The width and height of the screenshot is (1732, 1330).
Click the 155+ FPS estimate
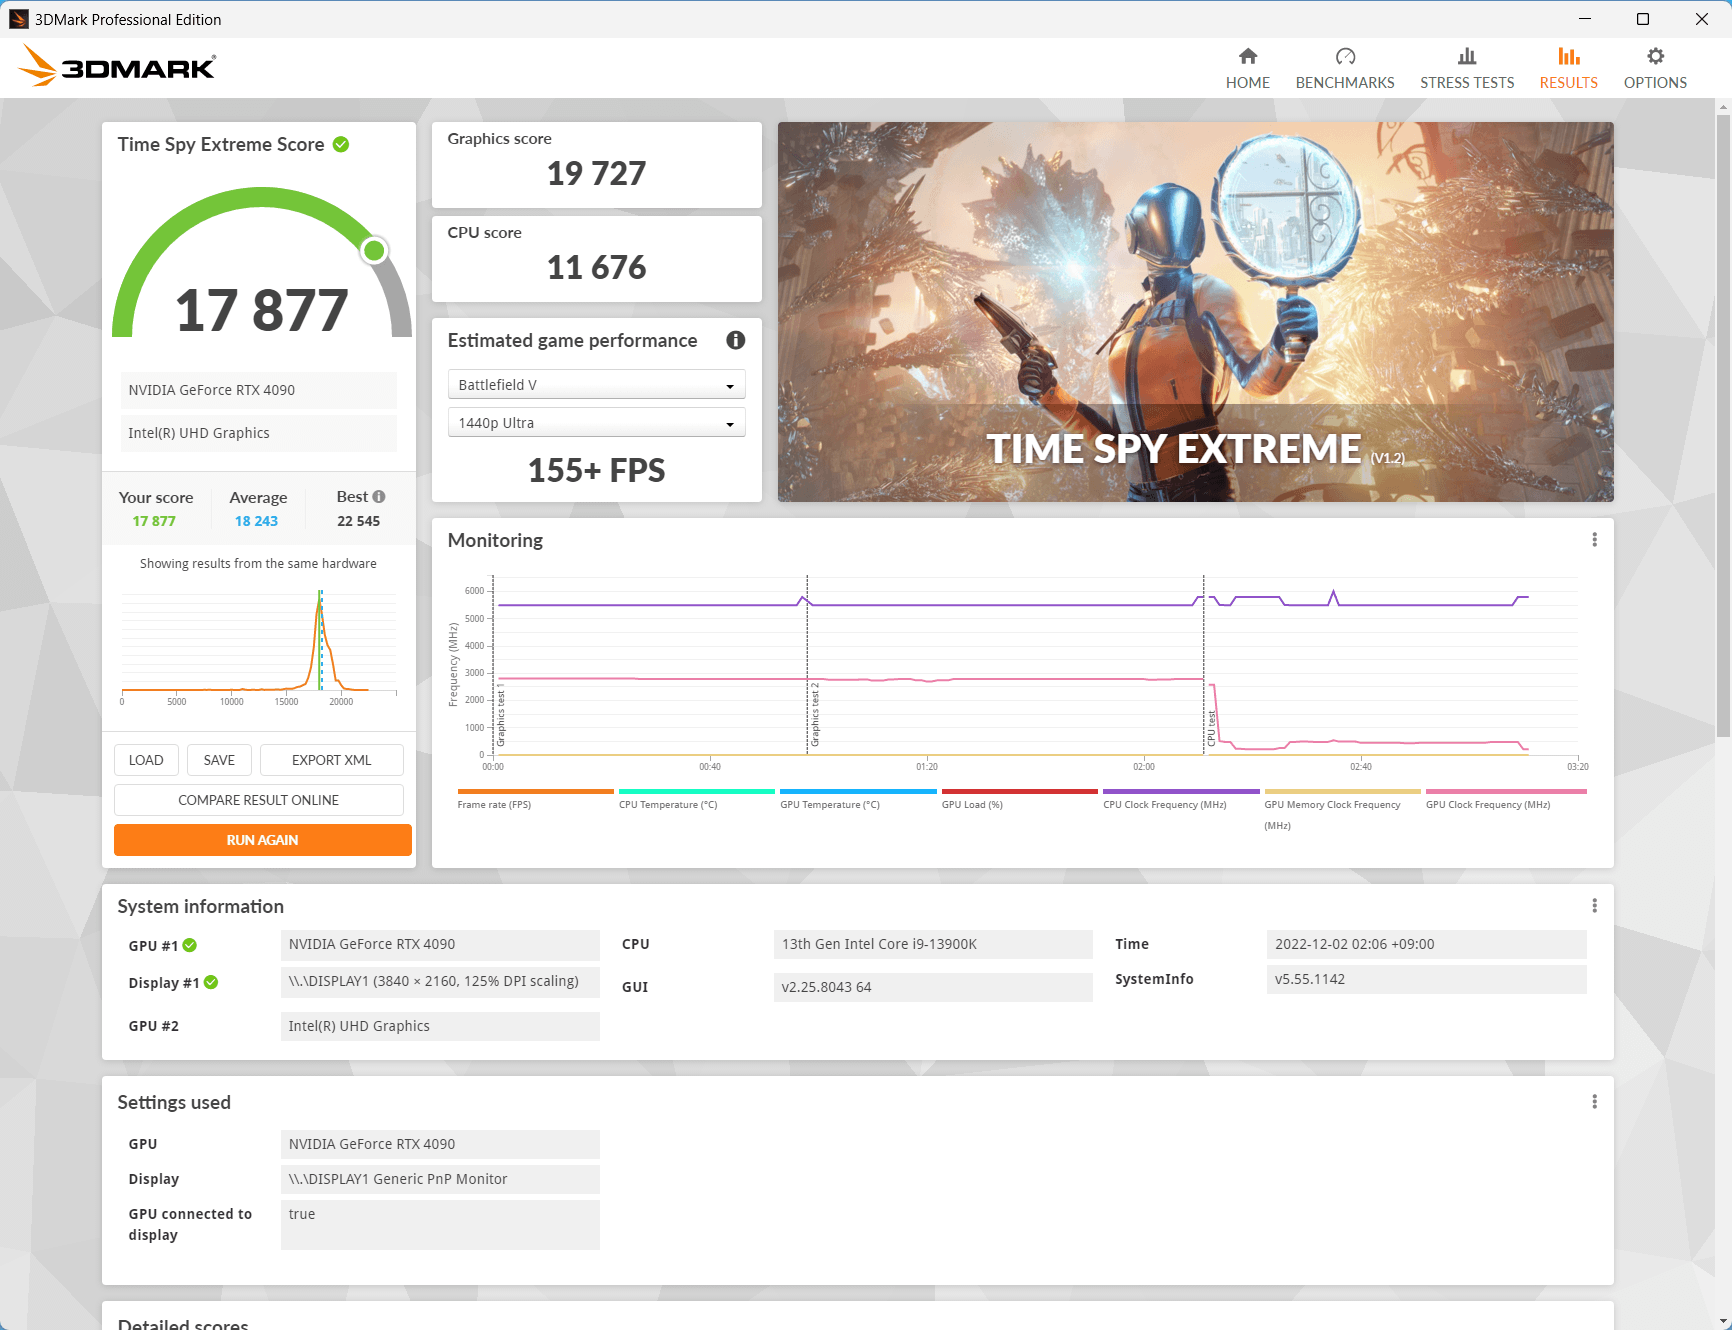point(596,470)
